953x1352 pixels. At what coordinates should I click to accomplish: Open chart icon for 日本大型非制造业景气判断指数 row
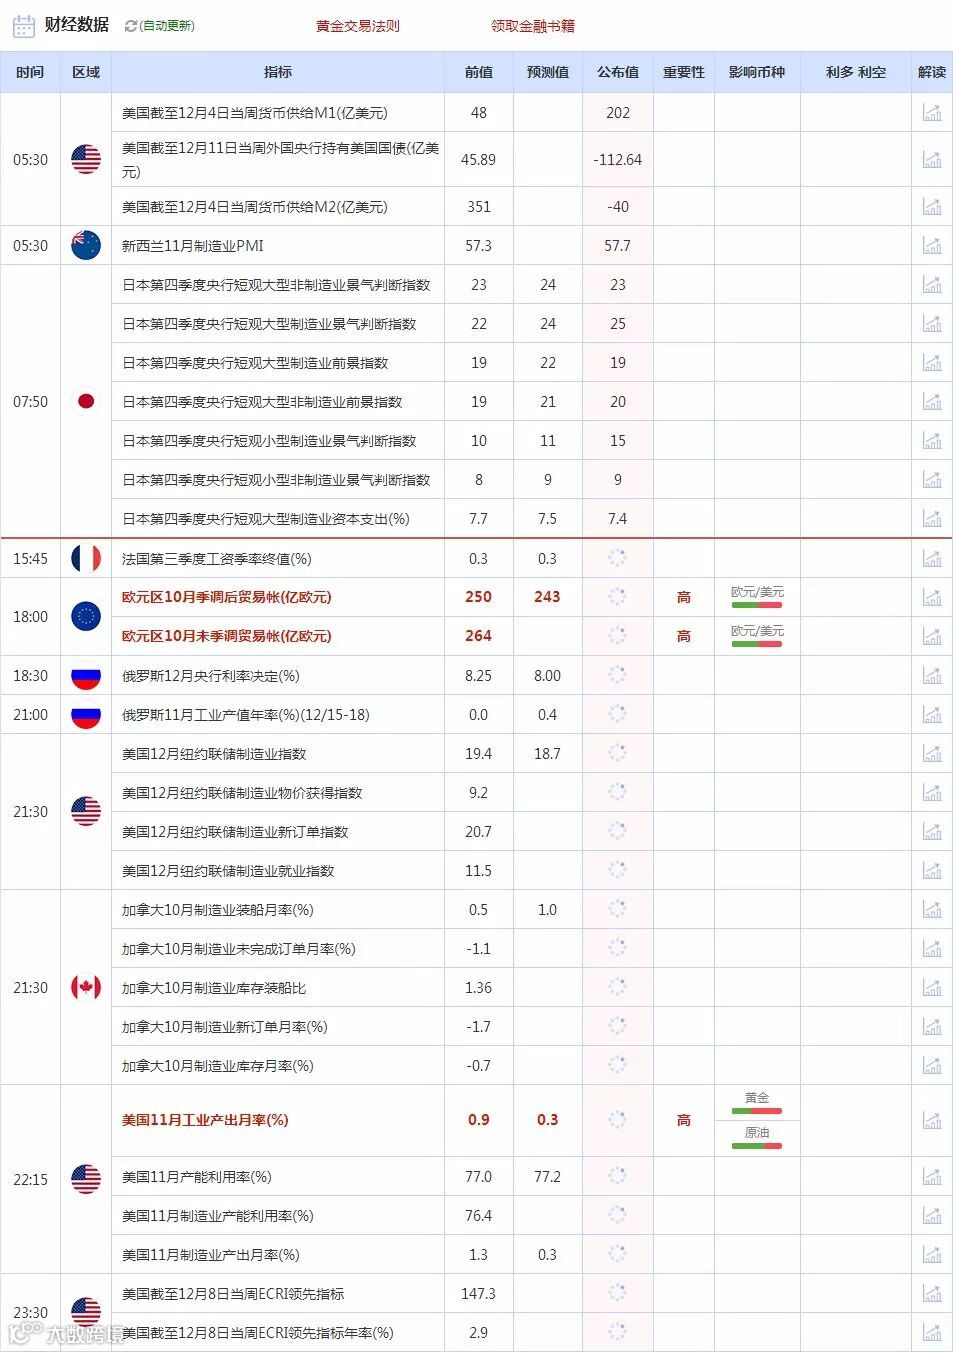(x=932, y=284)
